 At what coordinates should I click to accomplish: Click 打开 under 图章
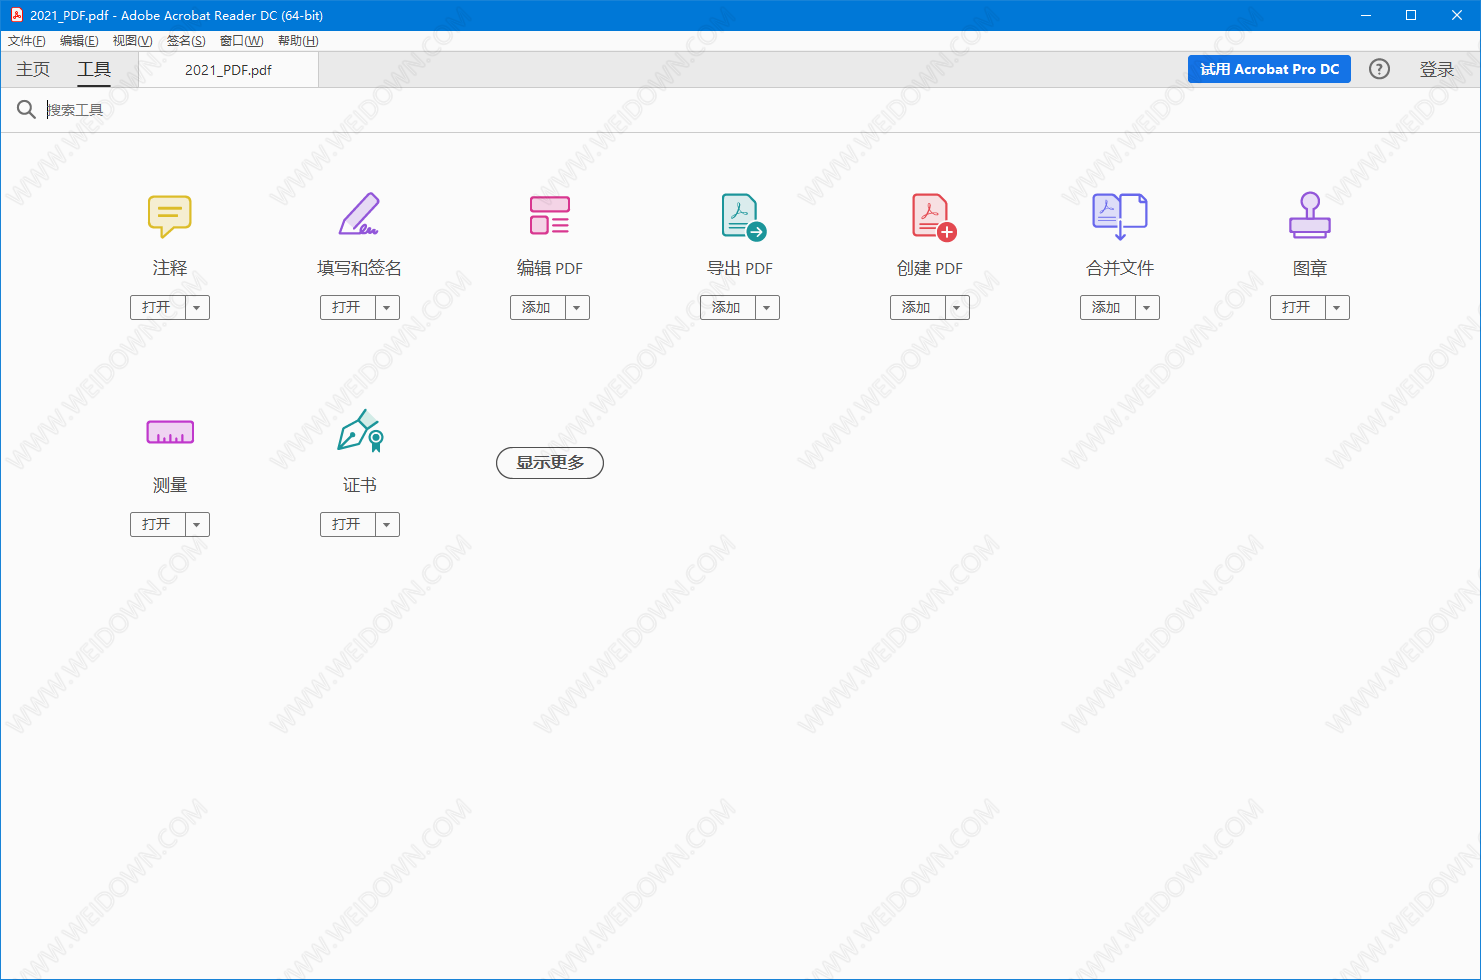(x=1298, y=308)
